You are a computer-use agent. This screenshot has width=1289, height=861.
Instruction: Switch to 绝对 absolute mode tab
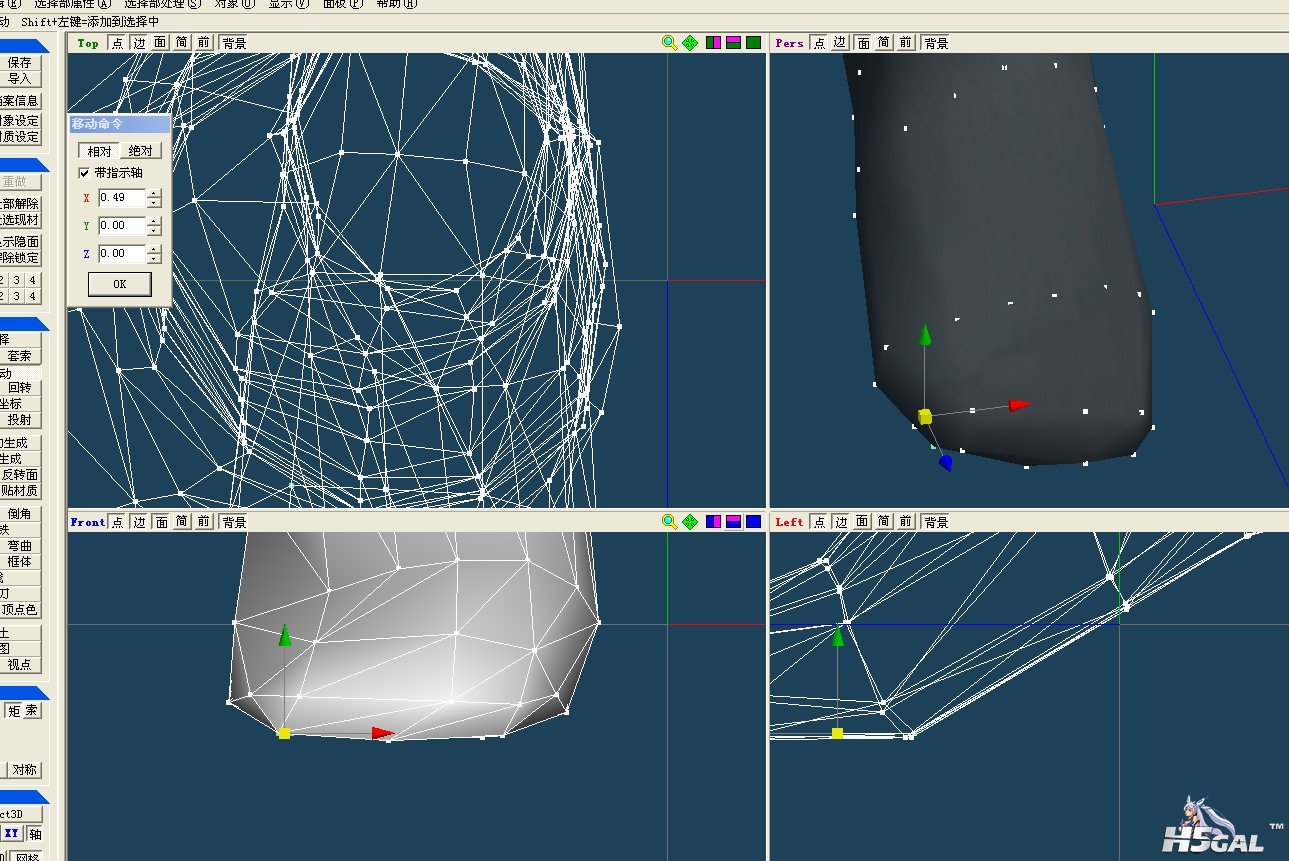point(141,151)
